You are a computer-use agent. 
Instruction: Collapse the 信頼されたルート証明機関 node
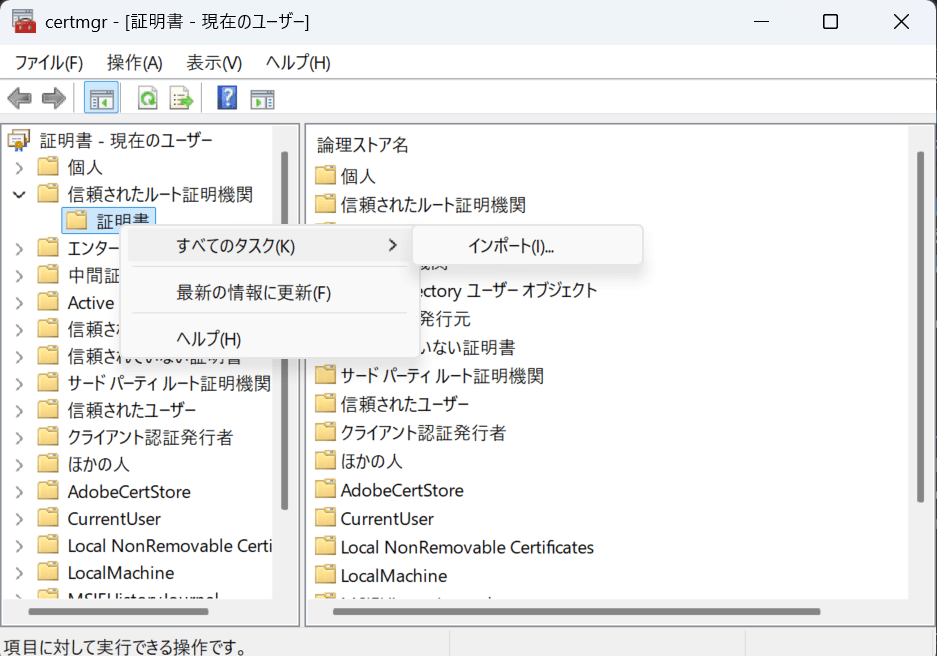[x=18, y=195]
